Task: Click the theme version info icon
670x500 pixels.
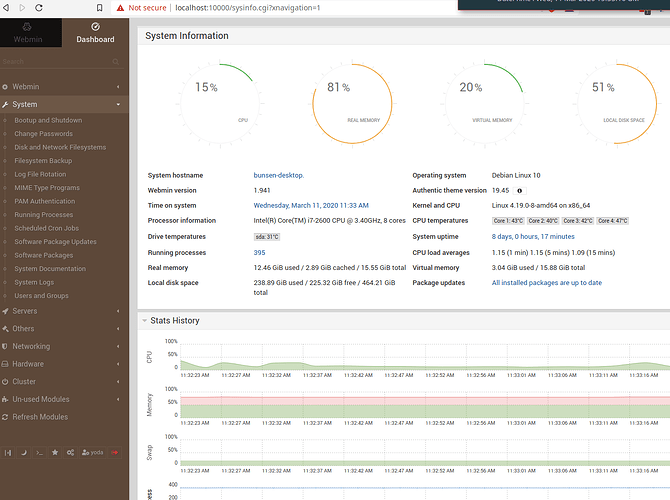Action: tap(520, 191)
